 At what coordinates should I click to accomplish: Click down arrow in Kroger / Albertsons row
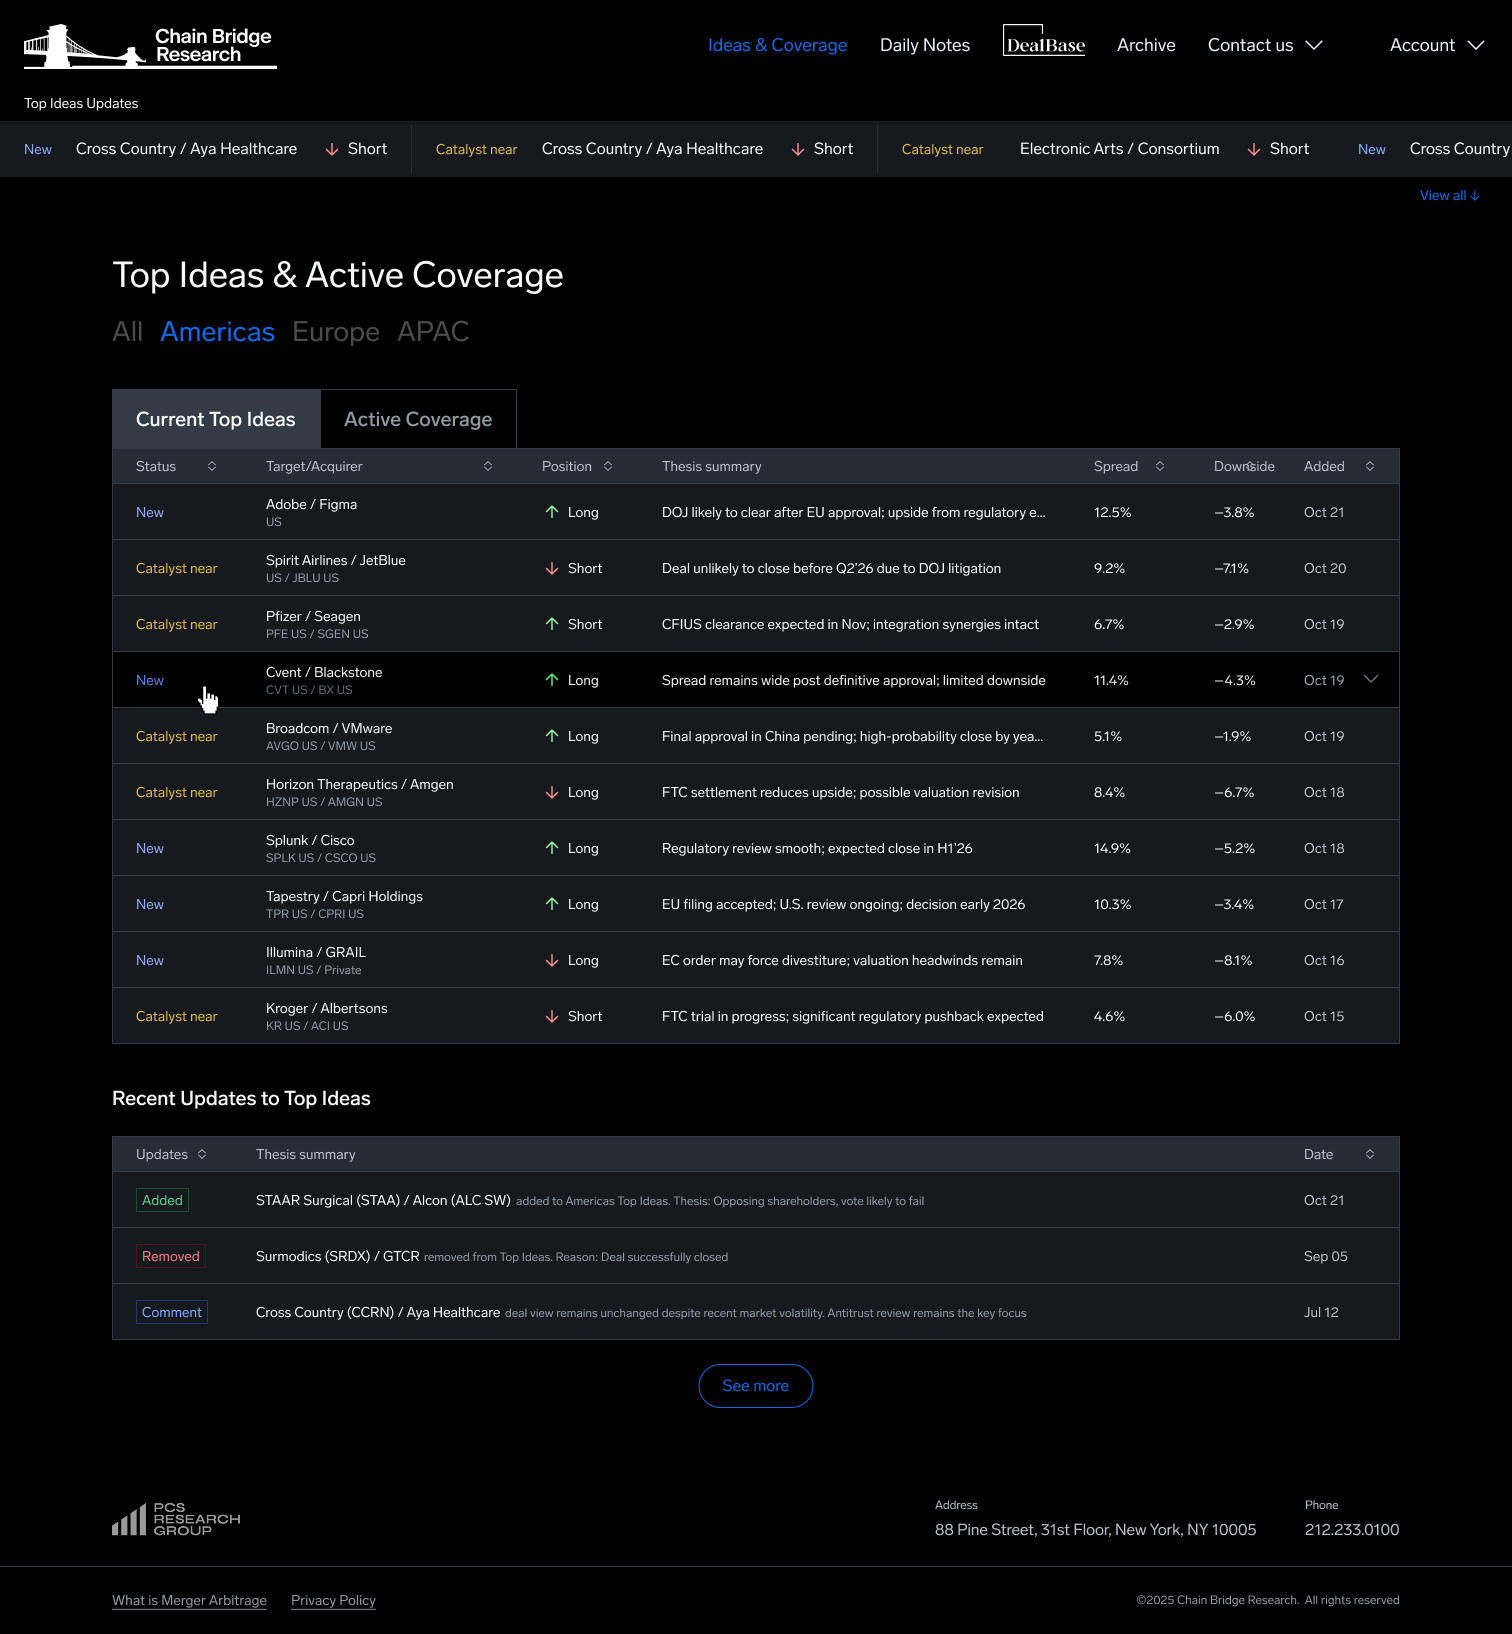pos(552,1016)
